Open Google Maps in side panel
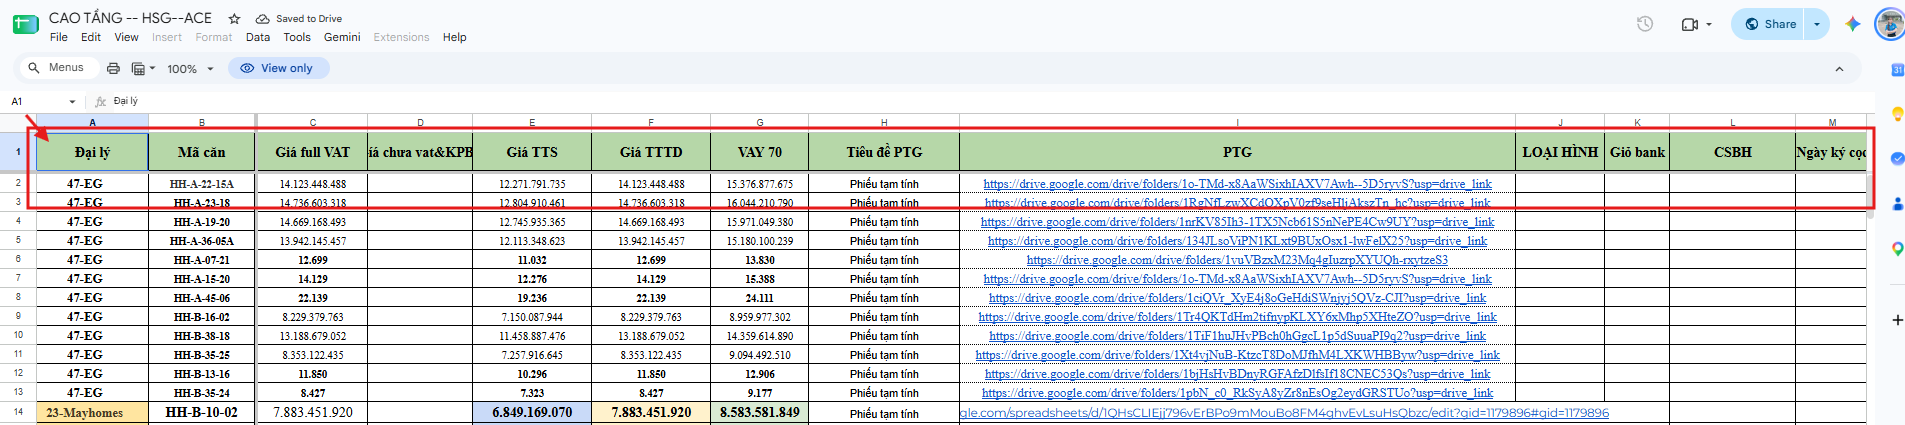Screen dimensions: 1905x425 click(1897, 248)
